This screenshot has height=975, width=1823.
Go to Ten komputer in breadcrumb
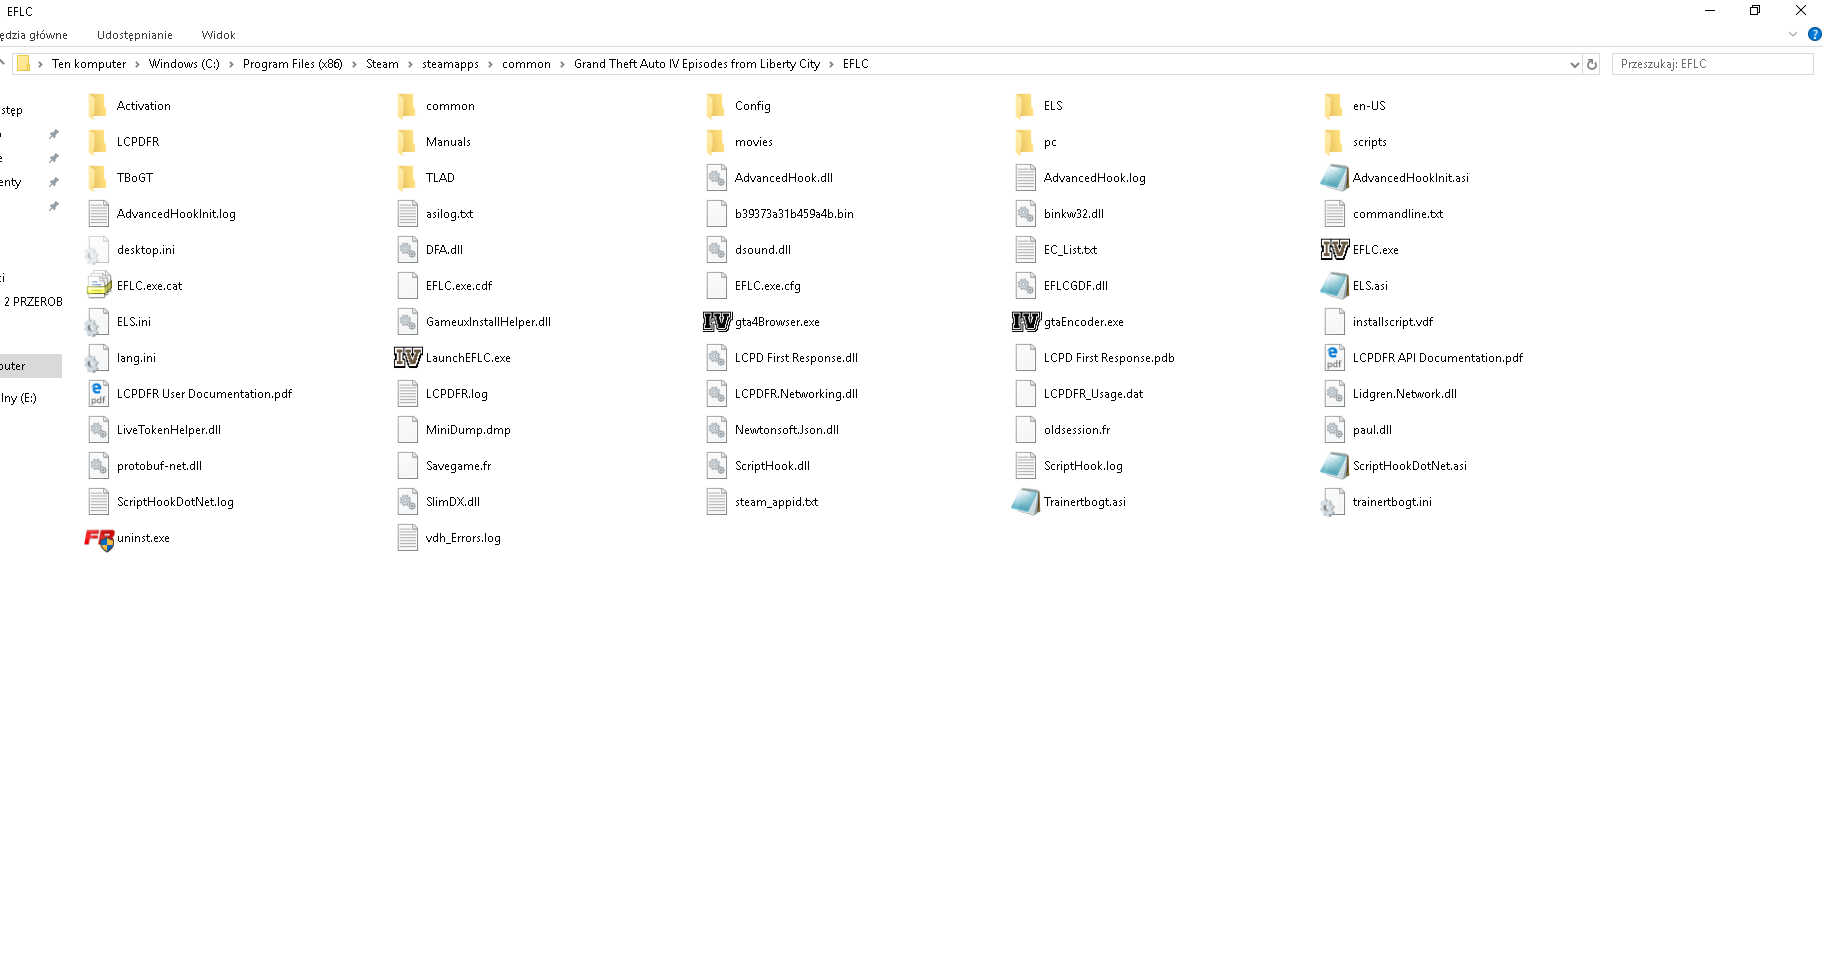pyautogui.click(x=89, y=64)
